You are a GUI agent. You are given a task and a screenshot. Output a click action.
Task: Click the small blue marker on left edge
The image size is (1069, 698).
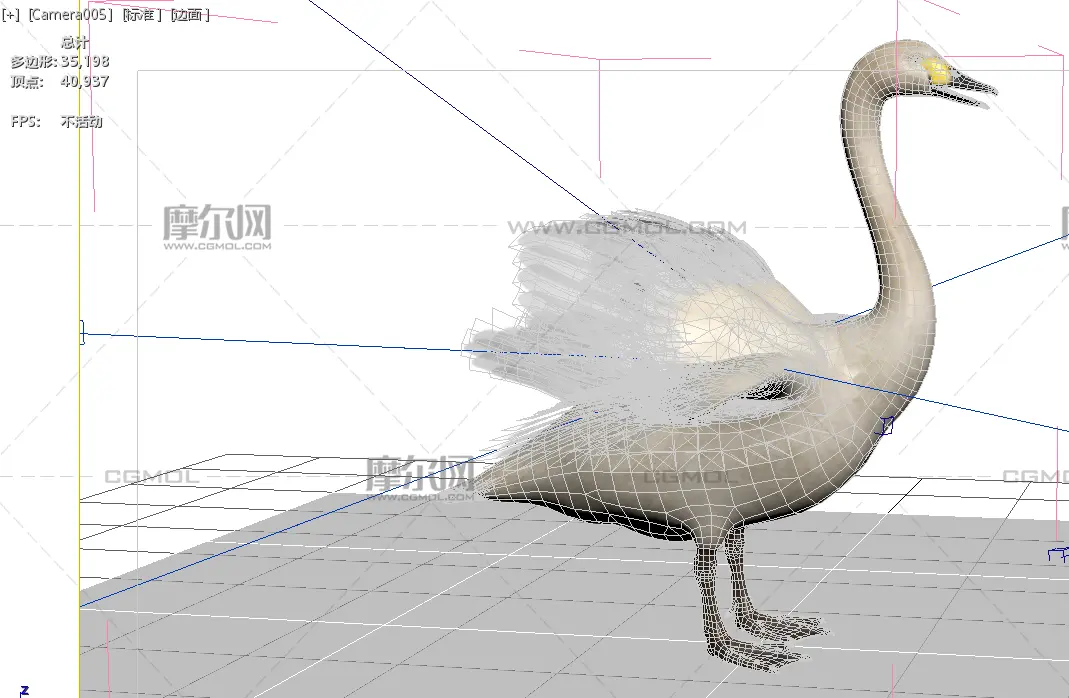click(82, 334)
